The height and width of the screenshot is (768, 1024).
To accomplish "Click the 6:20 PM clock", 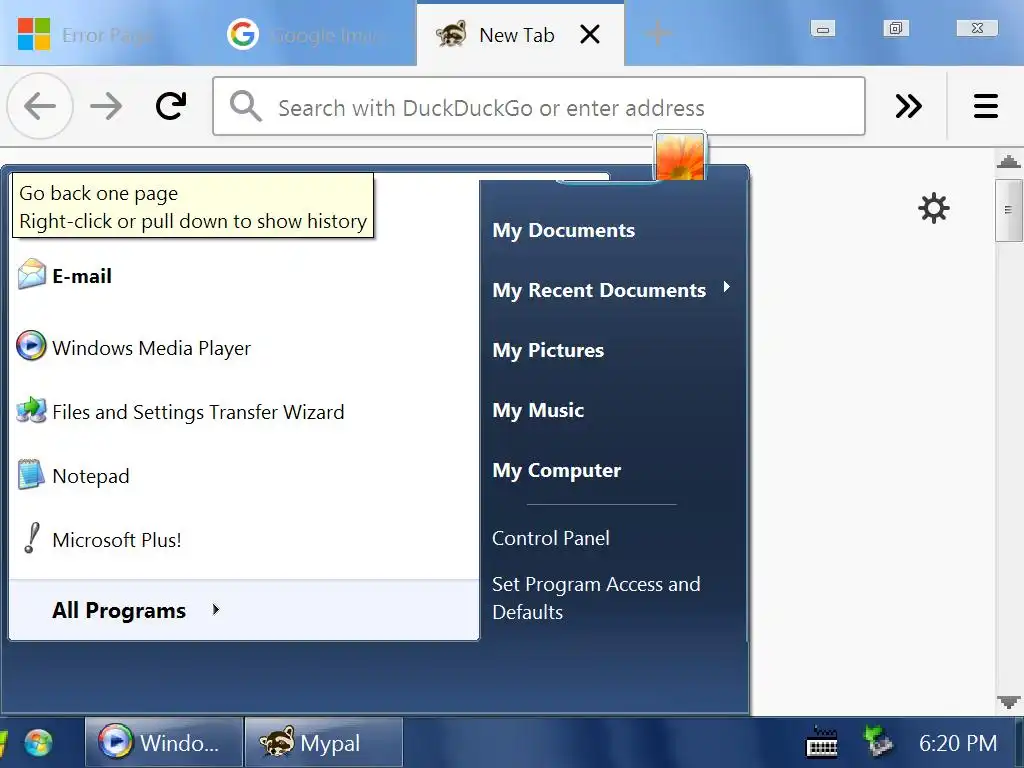I will (958, 743).
